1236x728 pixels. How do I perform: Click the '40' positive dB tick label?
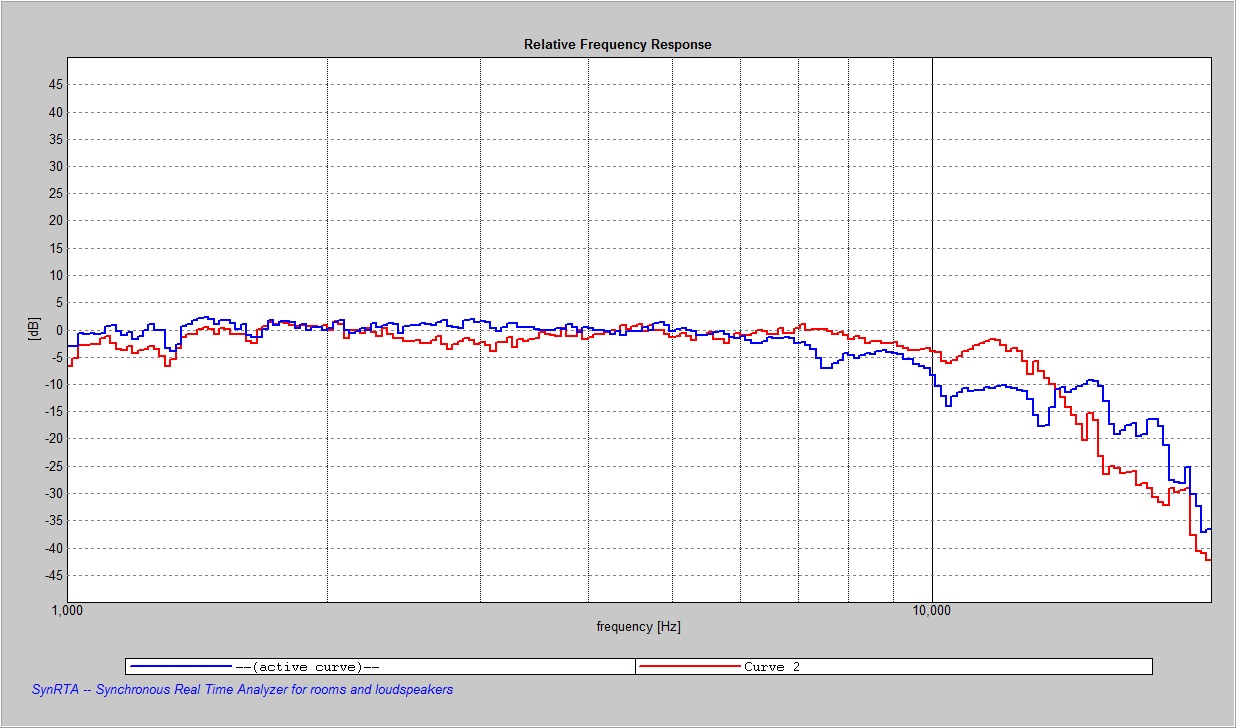pos(56,112)
